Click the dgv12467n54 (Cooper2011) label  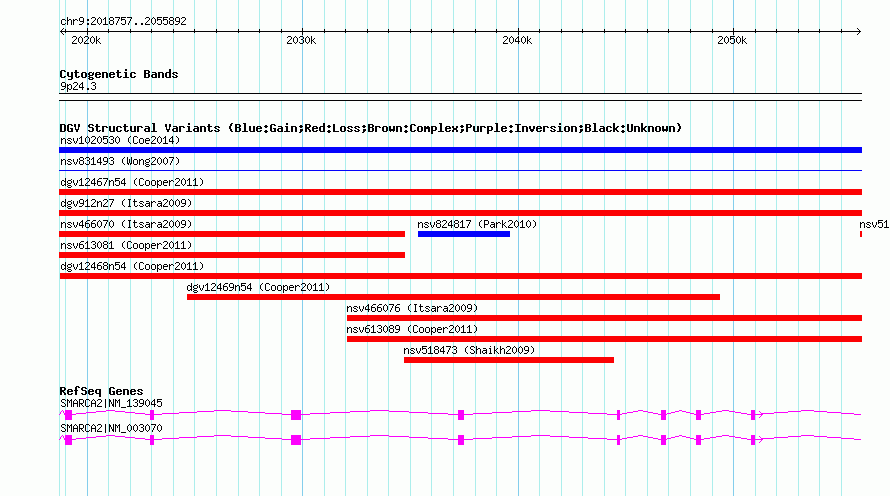(x=132, y=182)
